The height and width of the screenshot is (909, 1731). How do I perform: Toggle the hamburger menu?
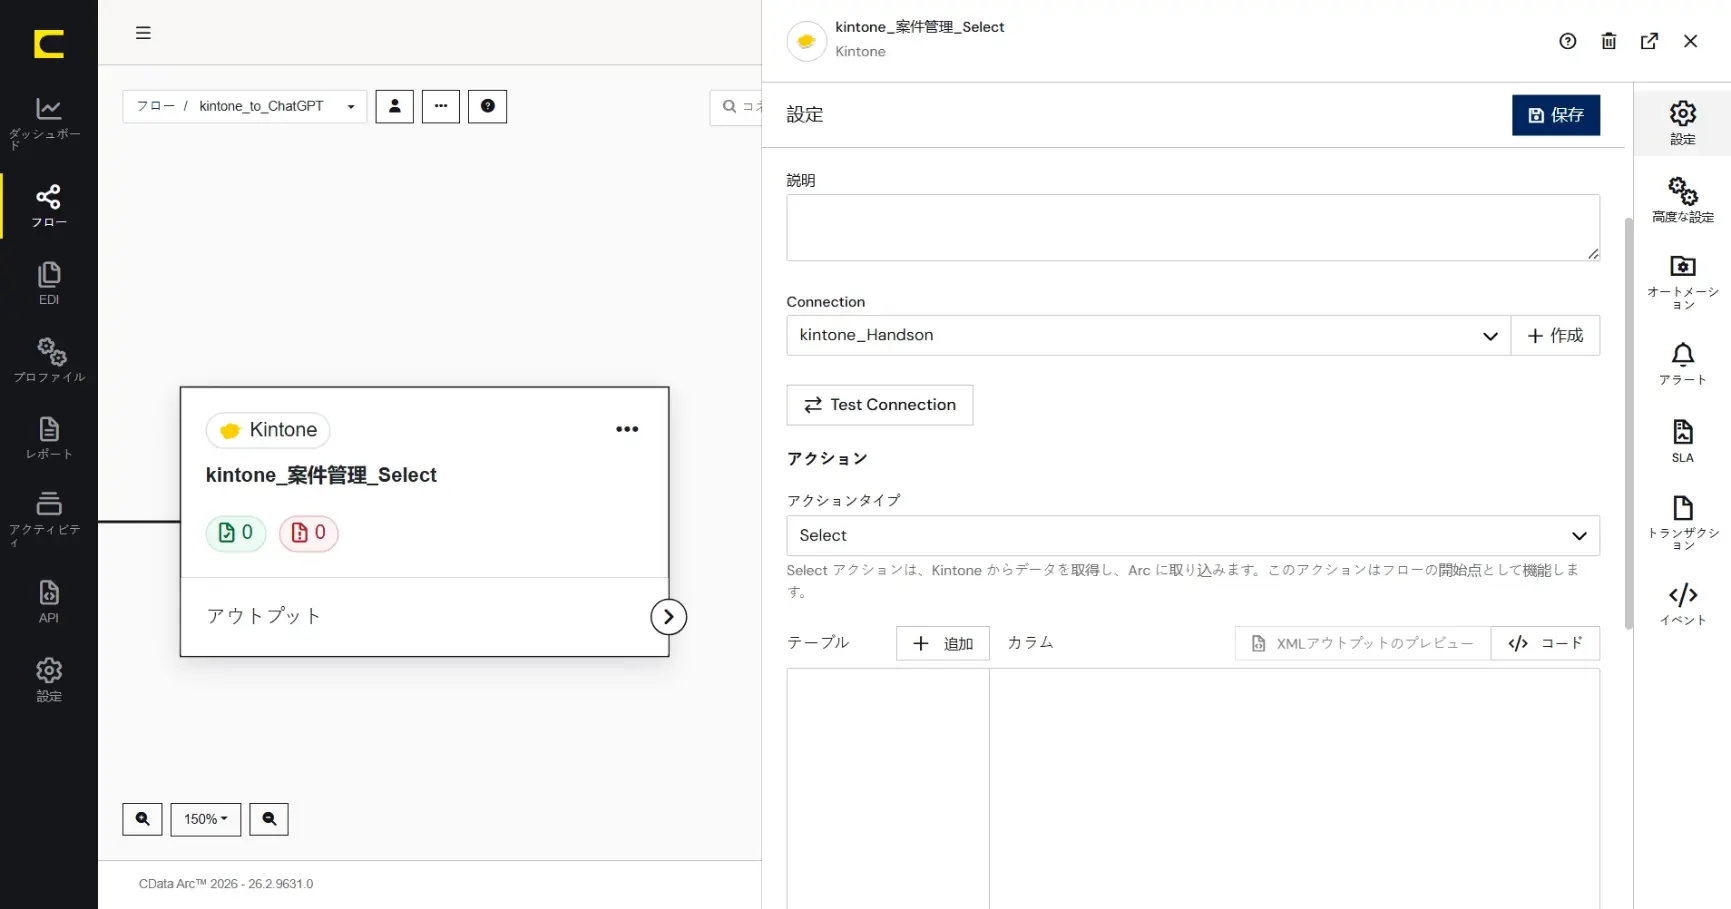[143, 33]
